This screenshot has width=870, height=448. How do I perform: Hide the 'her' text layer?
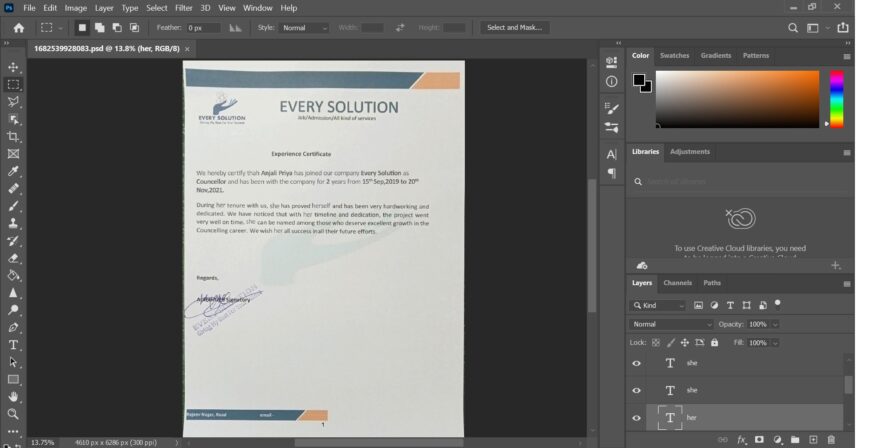[x=636, y=418]
